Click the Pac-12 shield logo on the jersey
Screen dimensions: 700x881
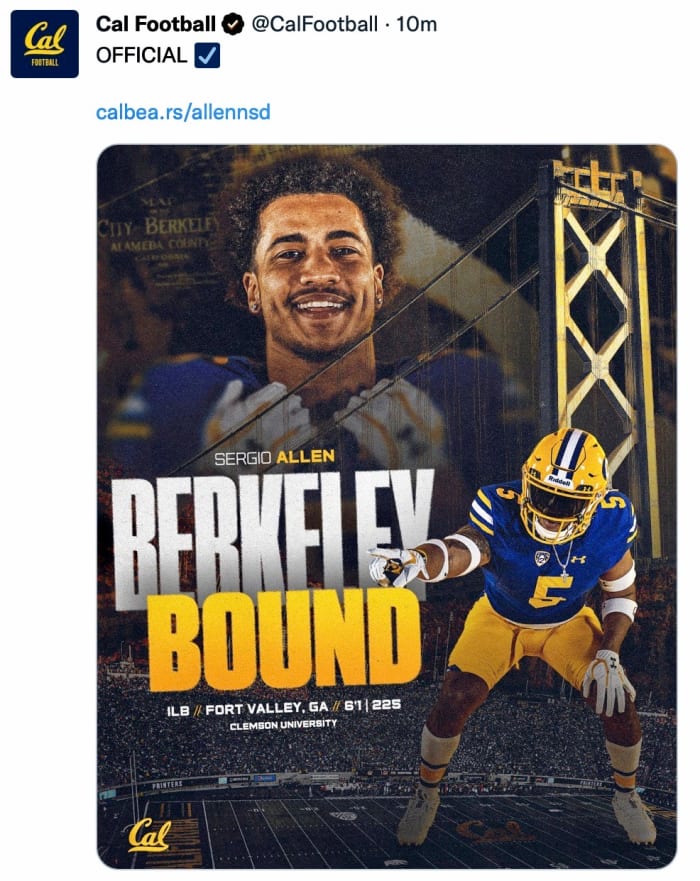click(542, 558)
